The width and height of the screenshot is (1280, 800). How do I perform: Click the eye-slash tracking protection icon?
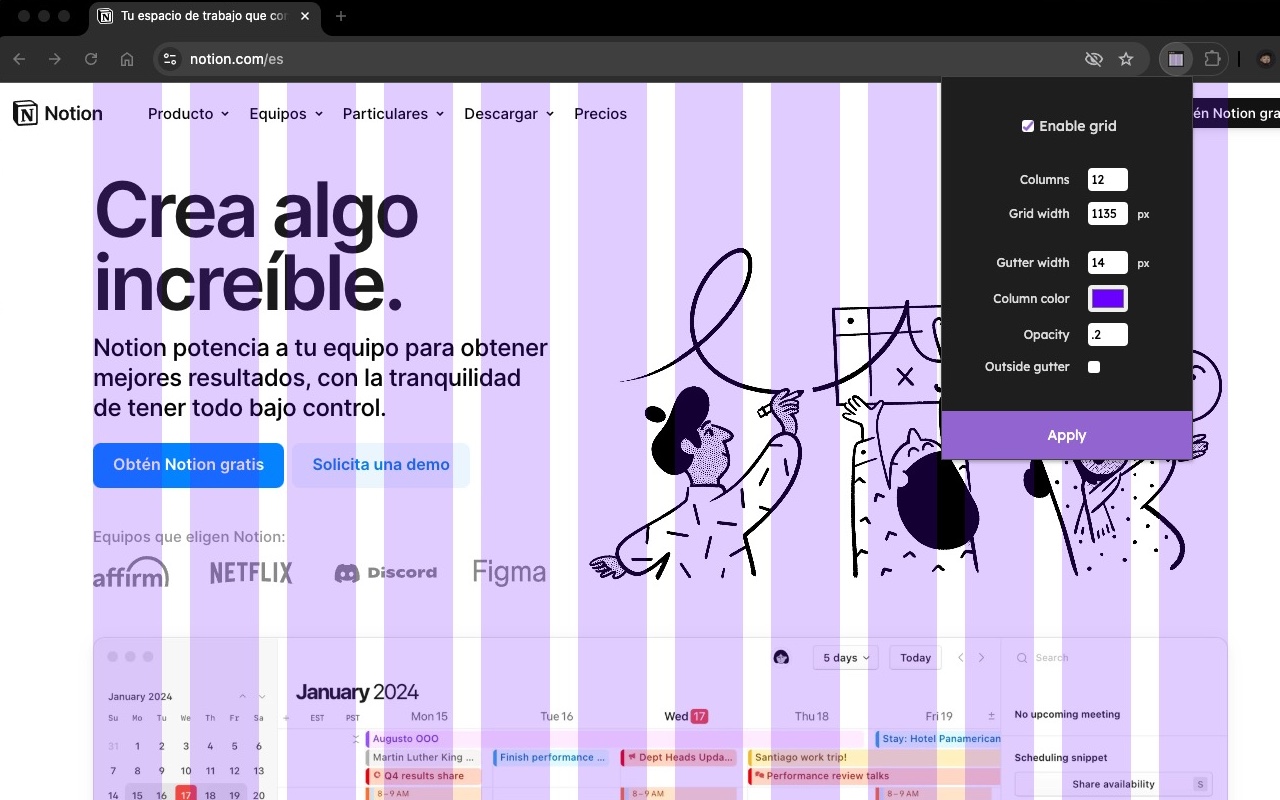[x=1094, y=59]
